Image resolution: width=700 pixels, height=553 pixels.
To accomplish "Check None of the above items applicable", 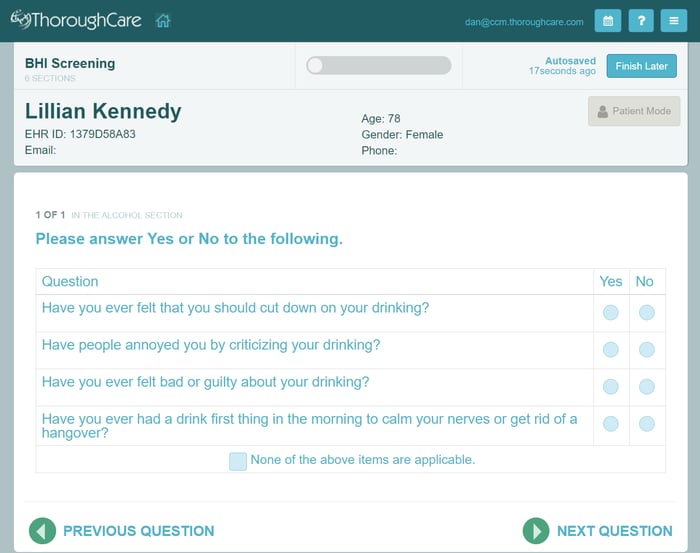I will tap(238, 461).
